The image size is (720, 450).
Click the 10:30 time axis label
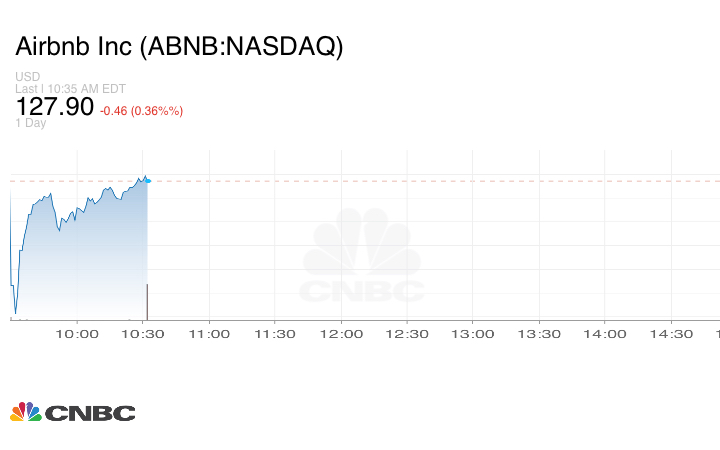click(143, 334)
